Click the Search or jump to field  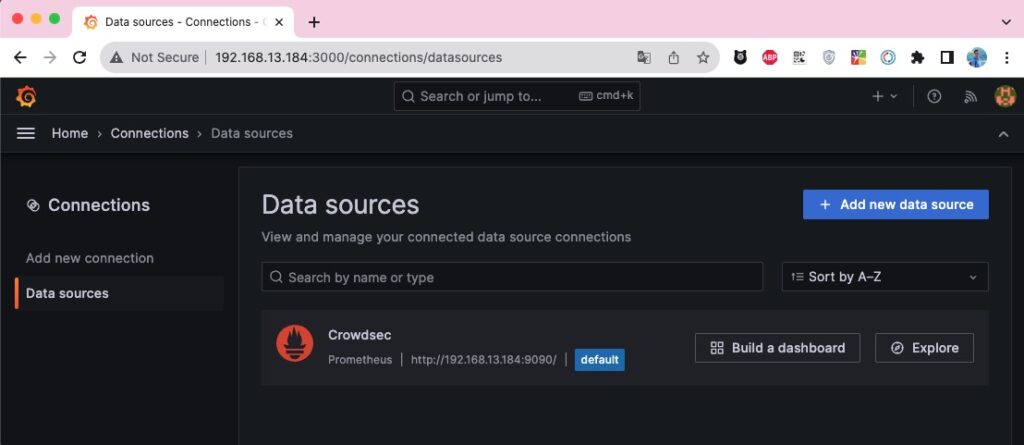(517, 97)
